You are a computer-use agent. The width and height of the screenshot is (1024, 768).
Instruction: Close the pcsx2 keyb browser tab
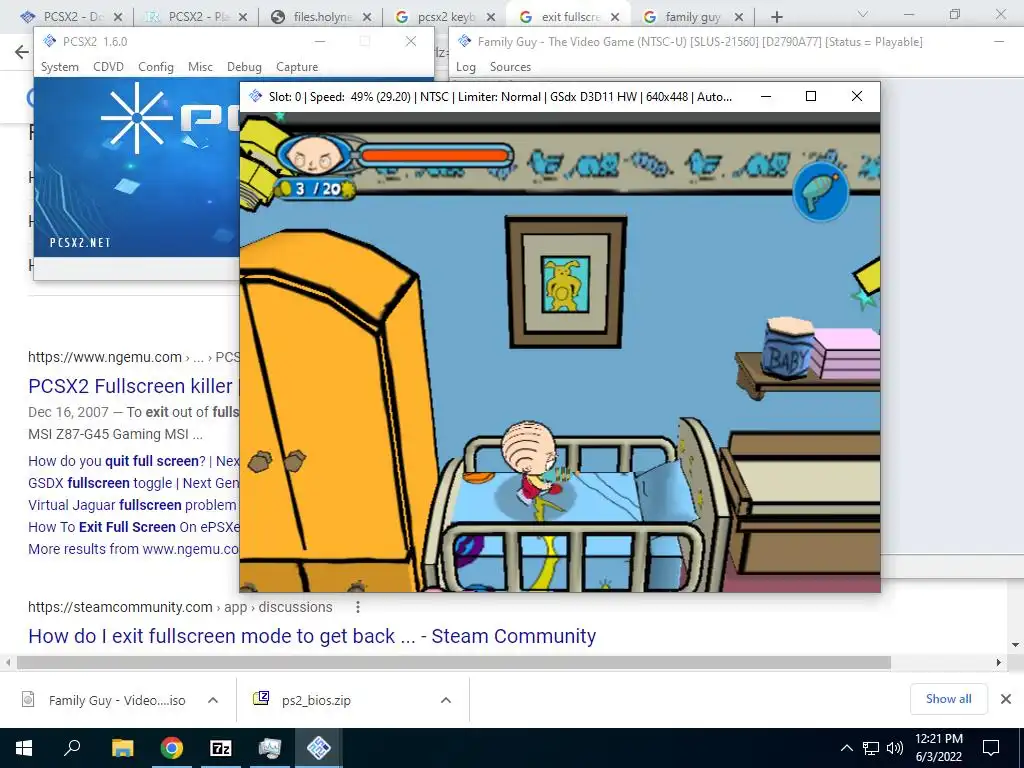[490, 17]
